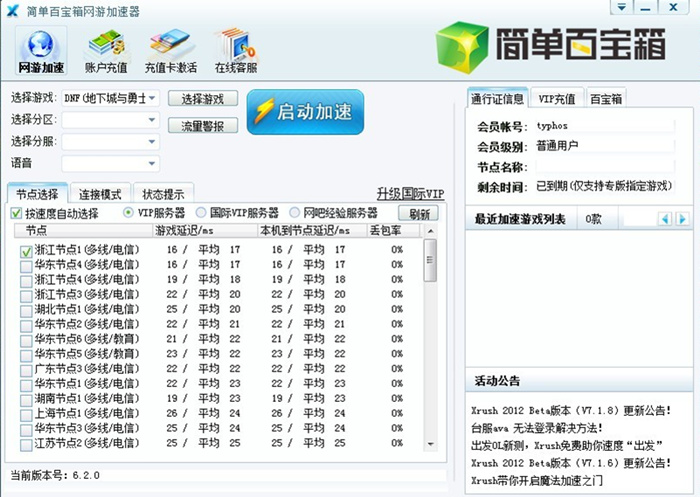
Task: Click the 节点名称 empty field
Action: tap(605, 167)
